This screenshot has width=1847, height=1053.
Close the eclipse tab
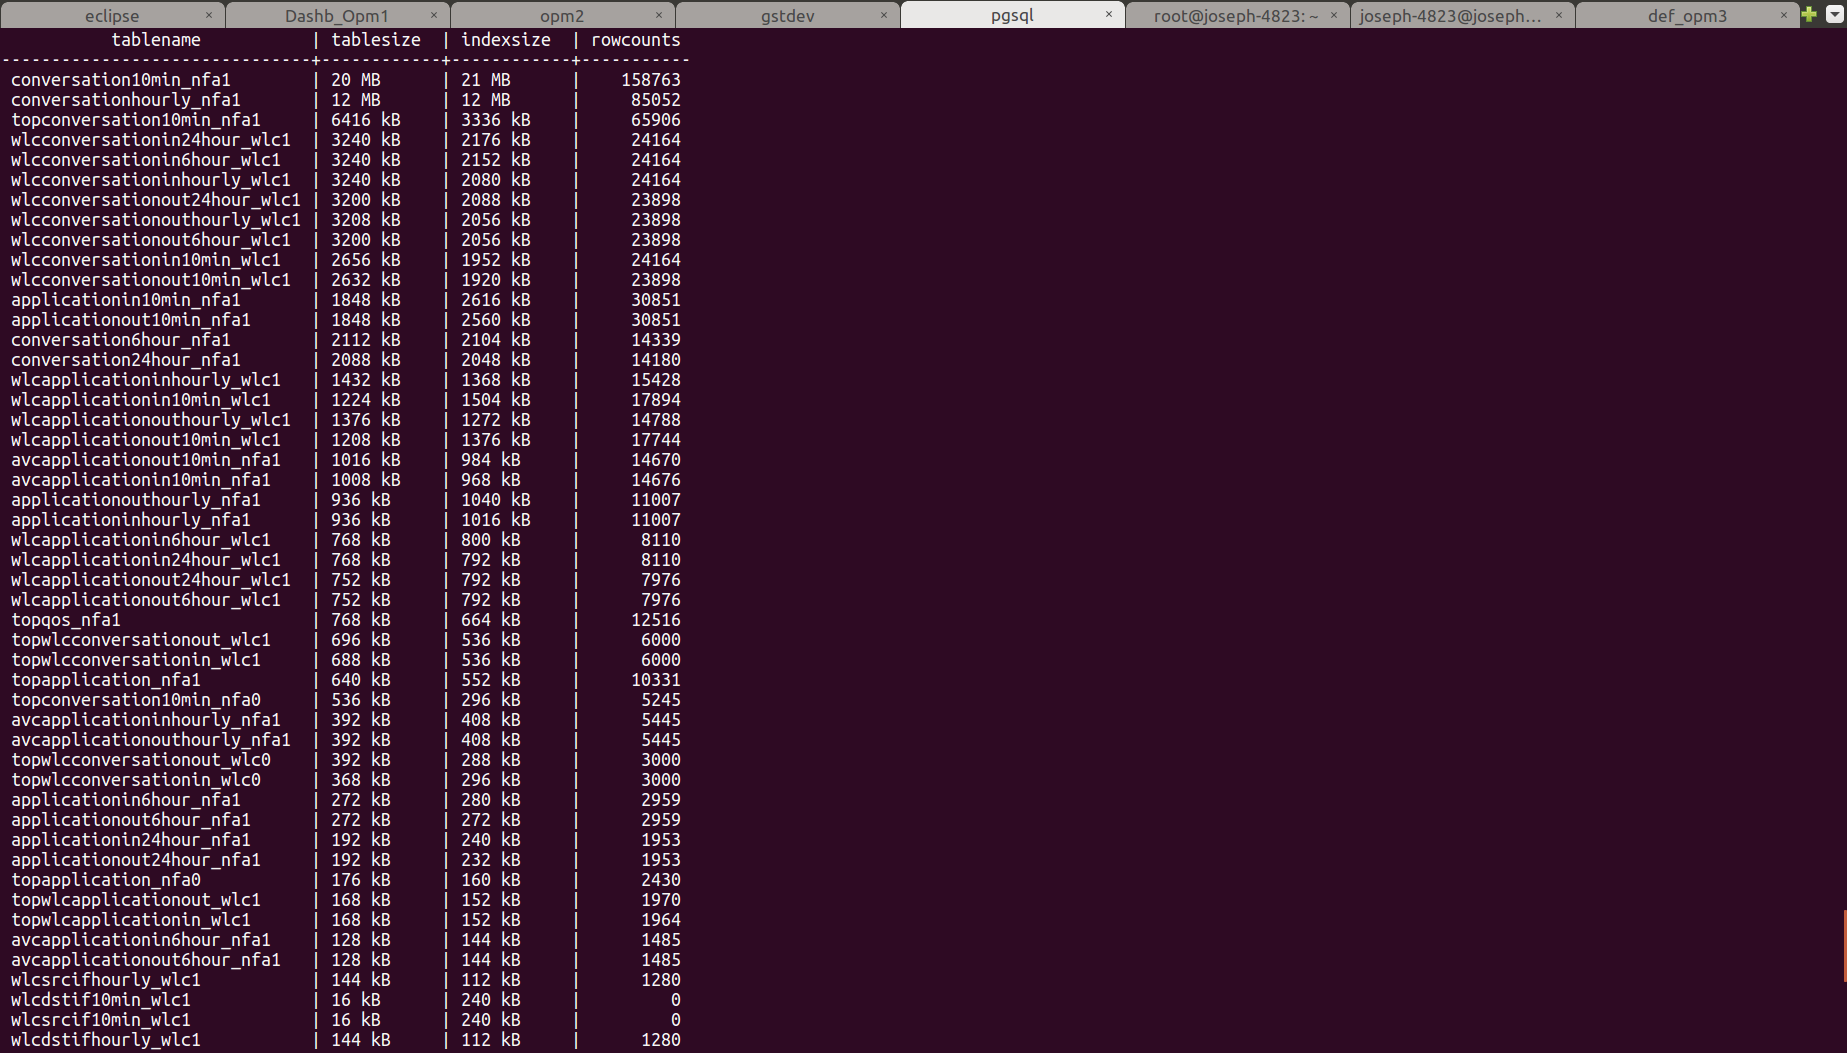pos(208,15)
